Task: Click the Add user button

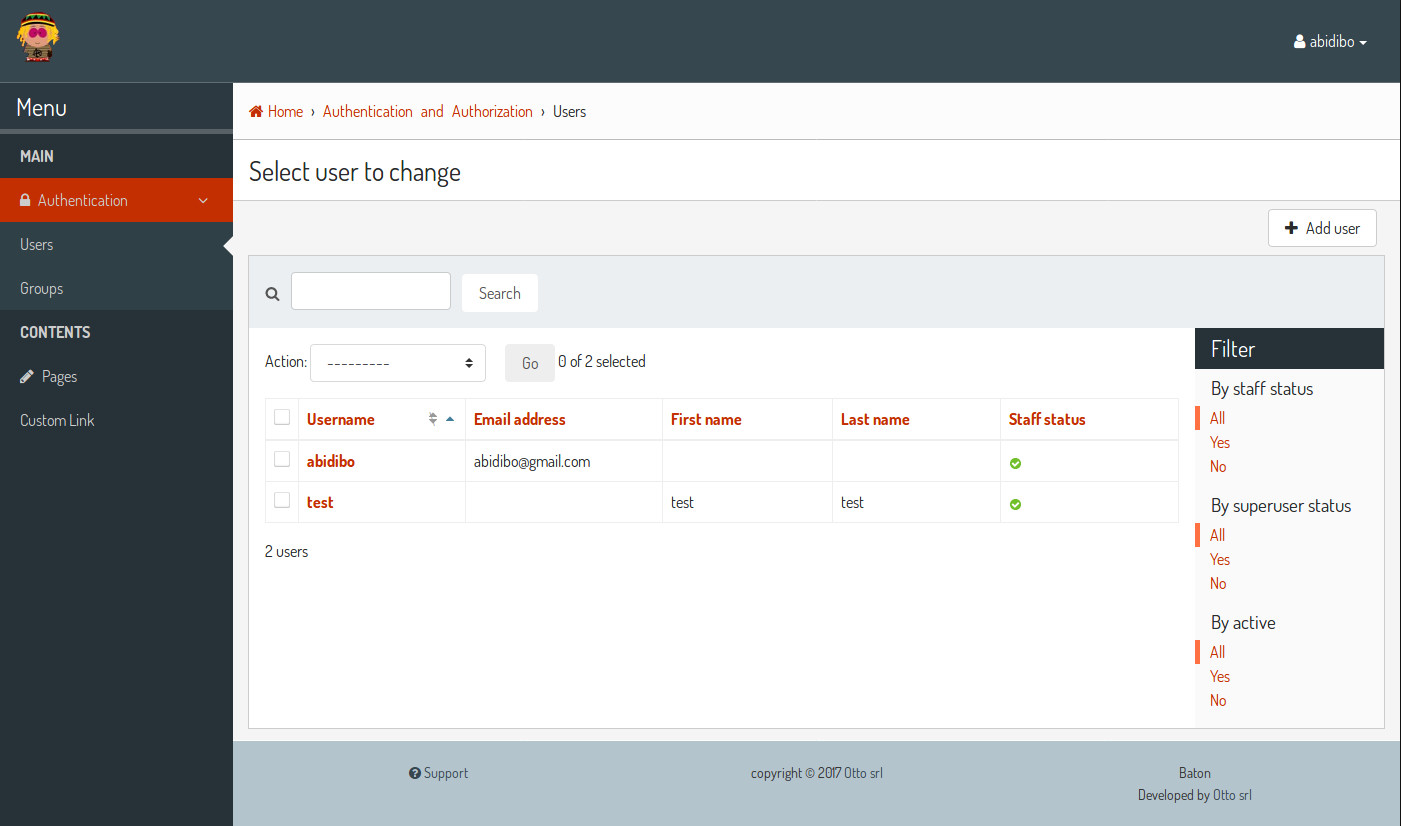Action: coord(1322,228)
